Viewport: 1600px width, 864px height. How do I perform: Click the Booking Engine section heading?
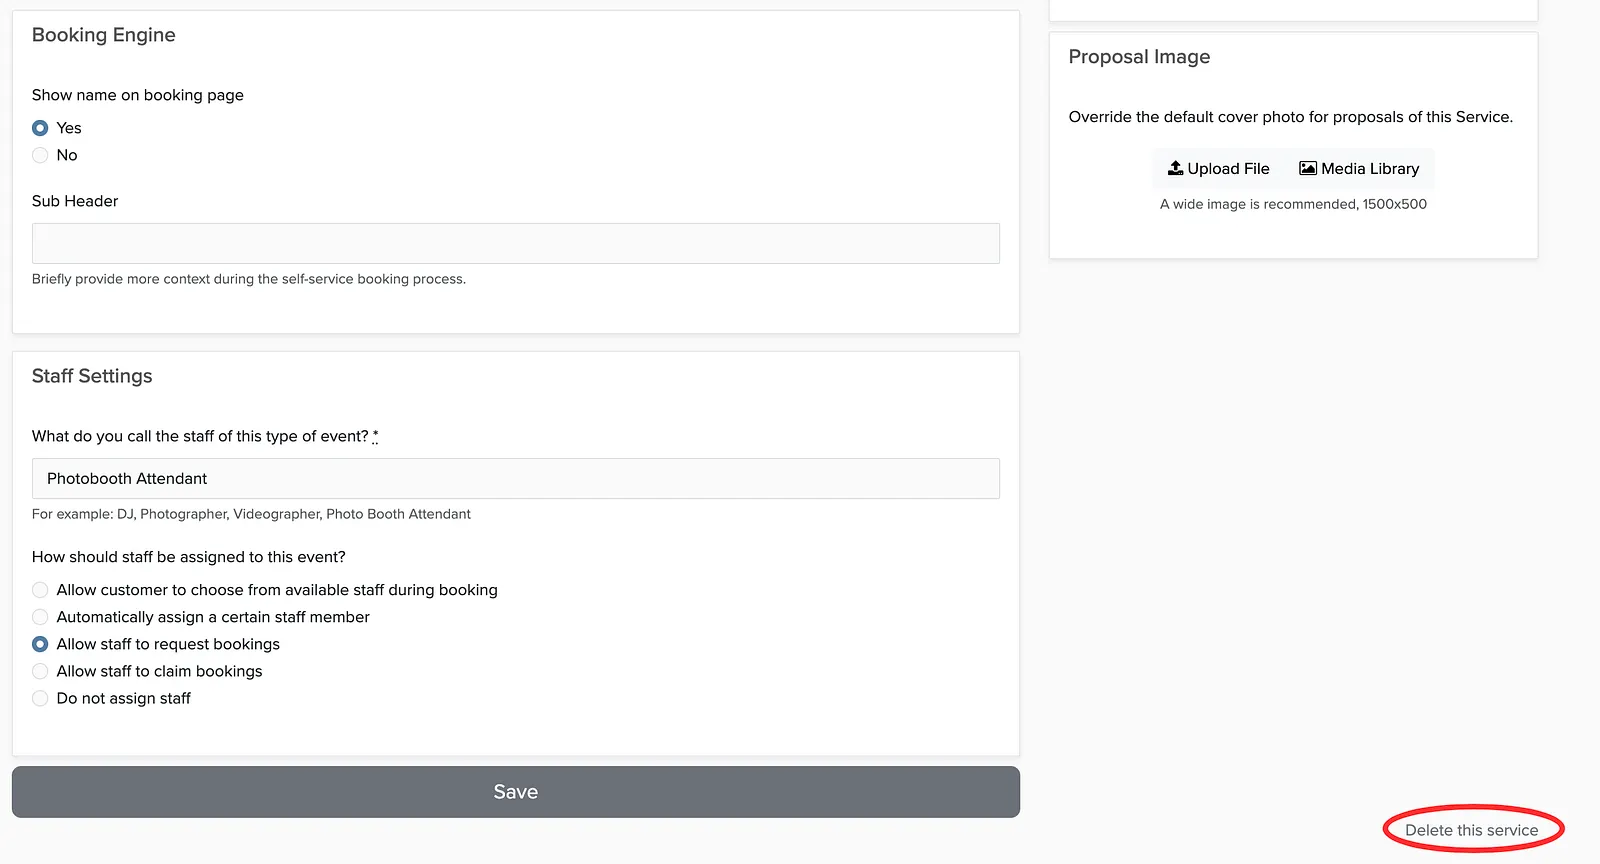tap(104, 35)
